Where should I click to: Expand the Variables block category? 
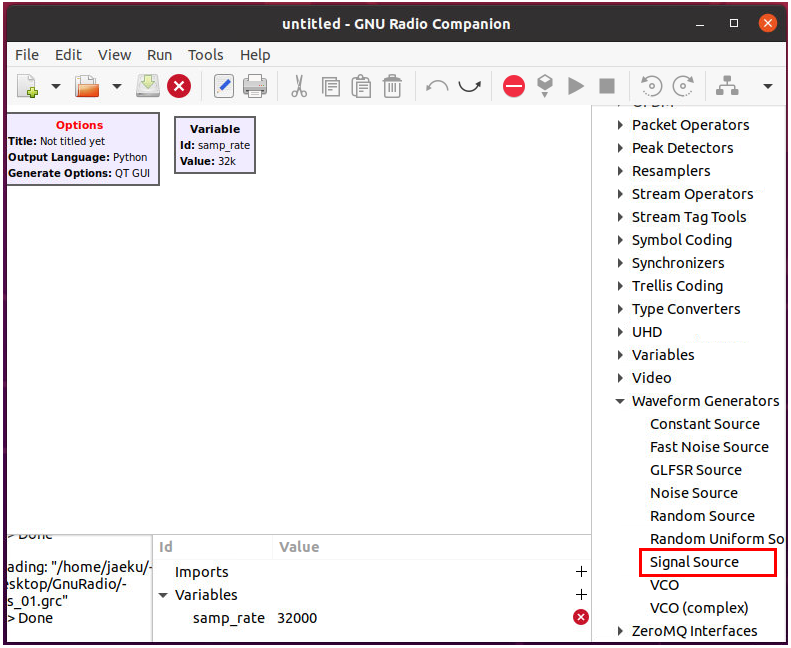[x=620, y=355]
